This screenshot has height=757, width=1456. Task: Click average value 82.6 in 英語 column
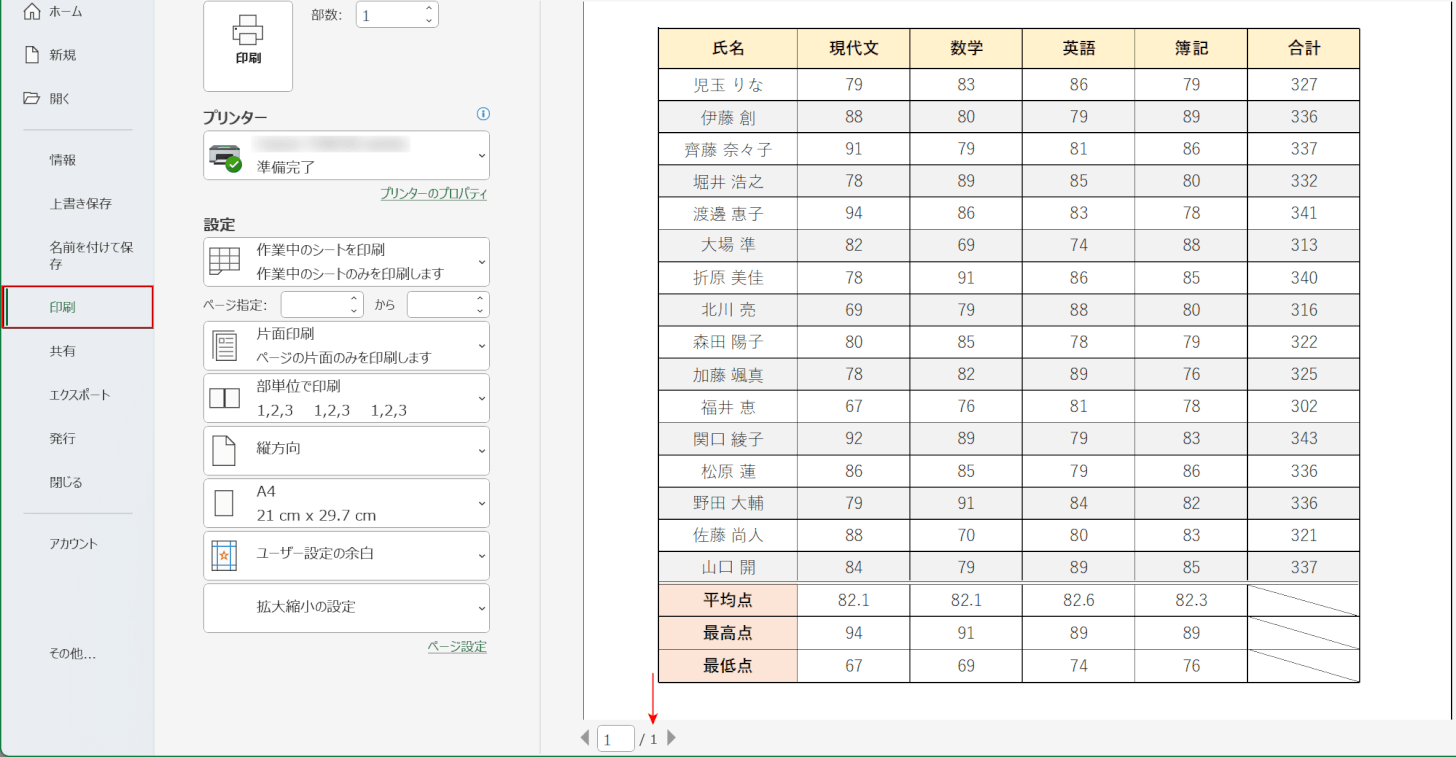(x=1079, y=600)
